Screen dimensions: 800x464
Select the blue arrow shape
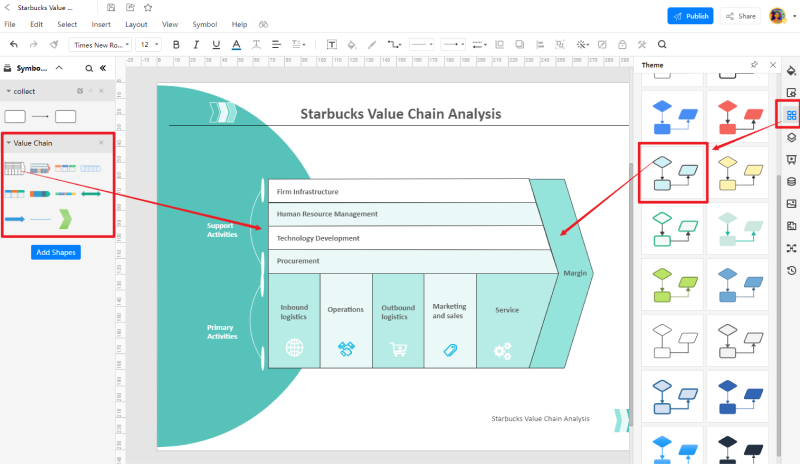coord(15,219)
